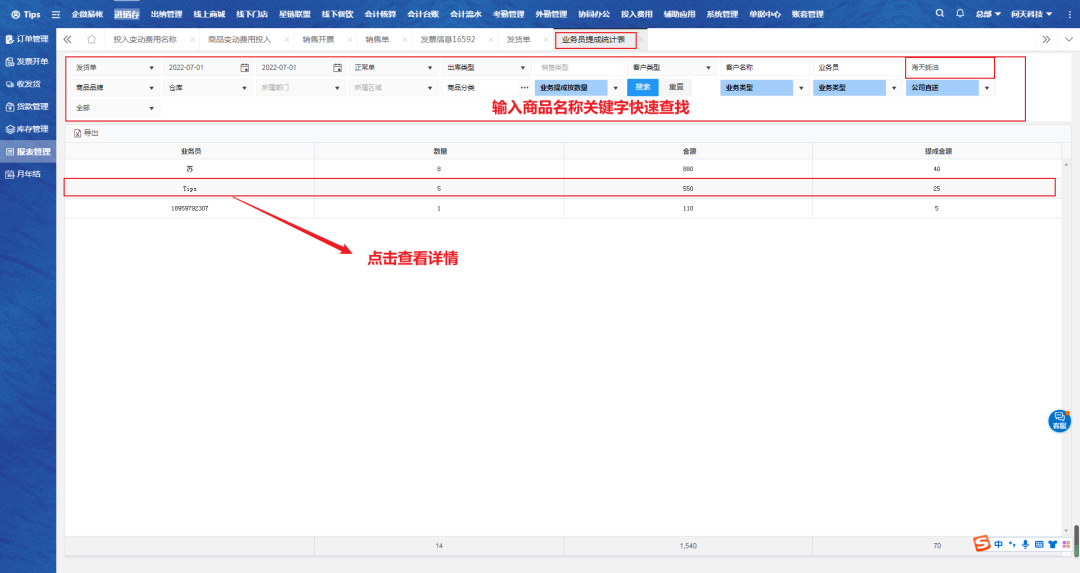Click the home icon in tab bar
The height and width of the screenshot is (573, 1080).
91,39
